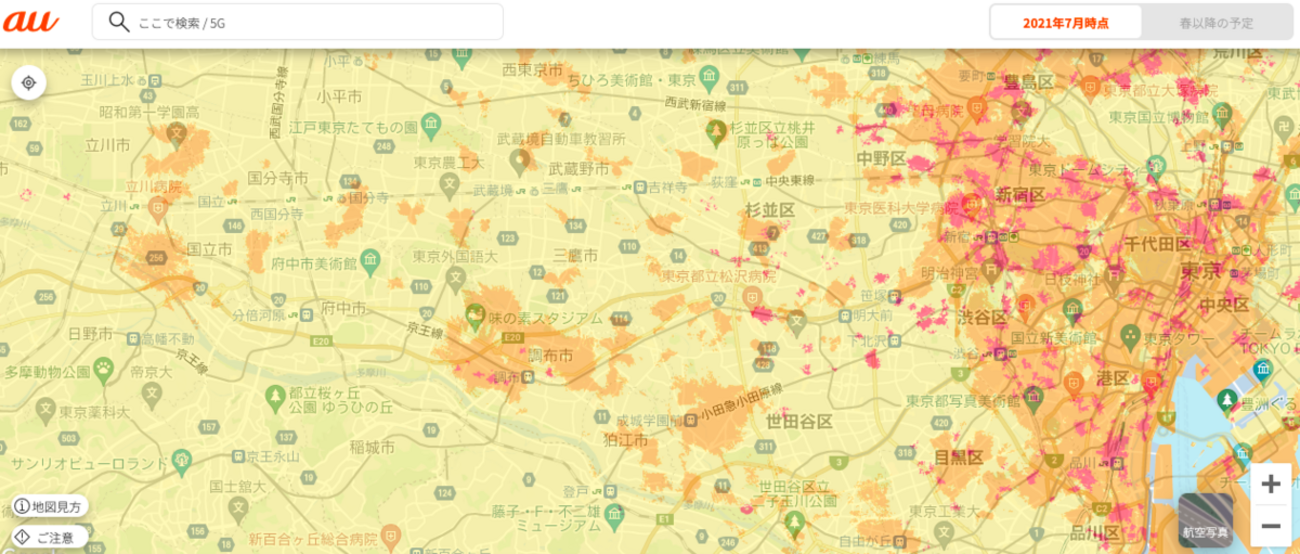Click 渋谷区 ward label
1300x554 pixels.
pyautogui.click(x=983, y=316)
